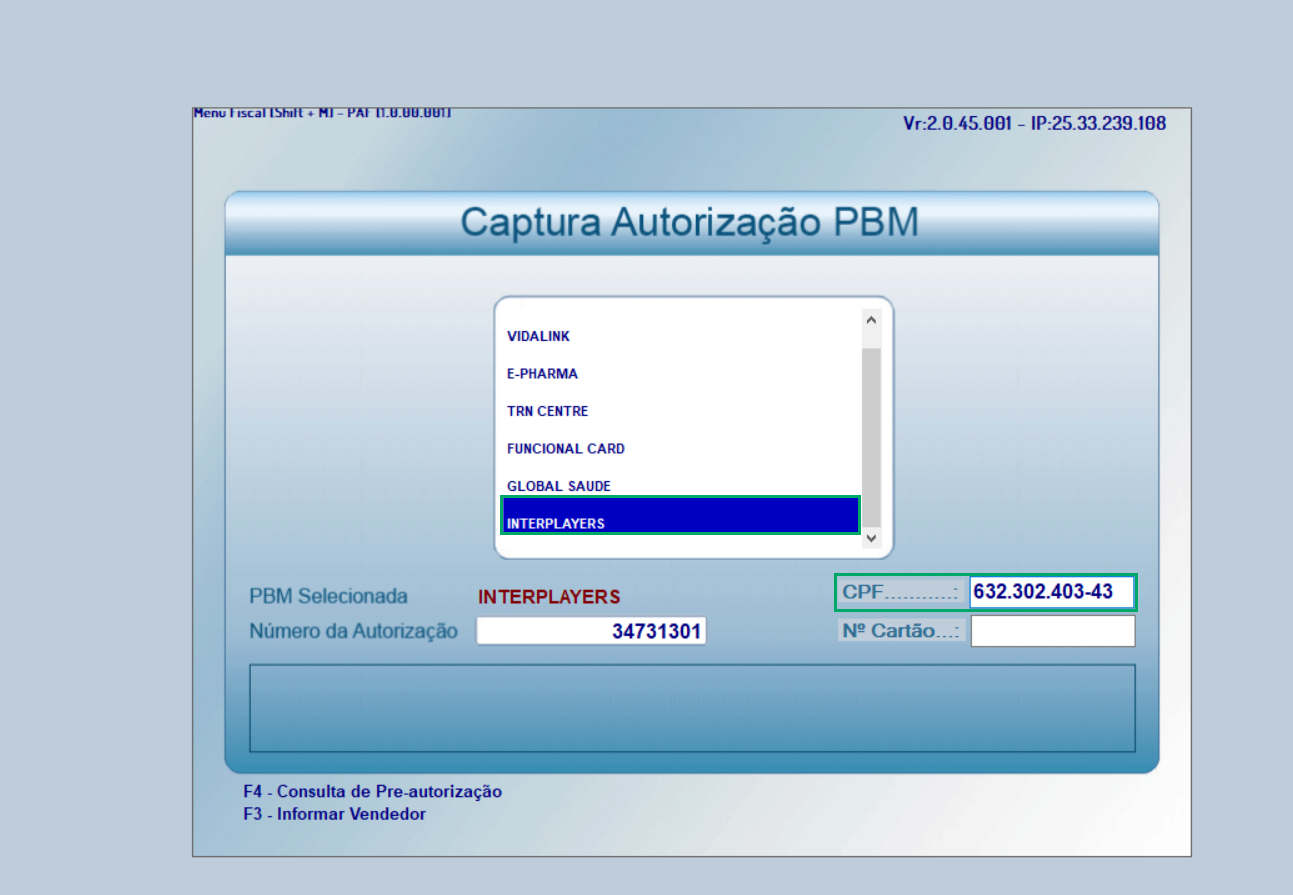Click the Nº Cartão input field
The image size is (1293, 895).
(1052, 631)
